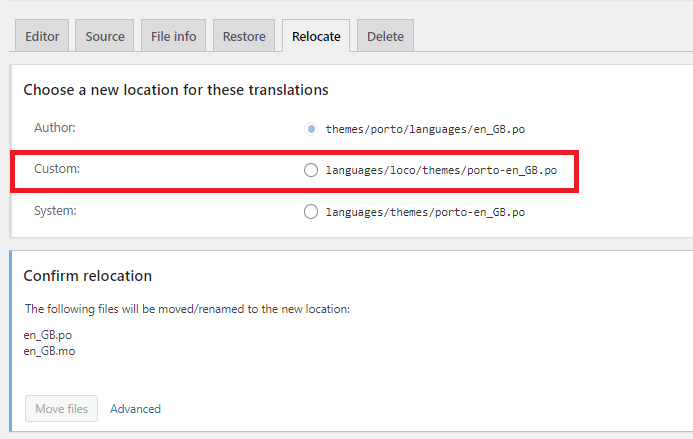This screenshot has height=439, width=693.
Task: Switch to the Delete tab
Action: coord(385,37)
